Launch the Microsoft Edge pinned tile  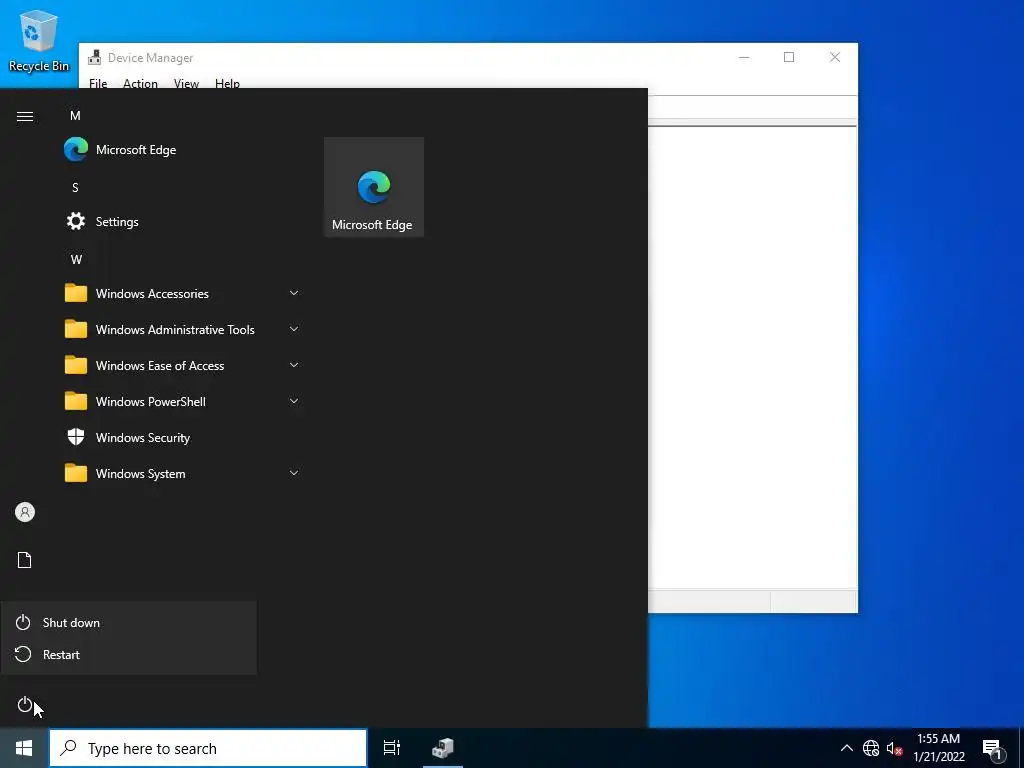pos(374,187)
